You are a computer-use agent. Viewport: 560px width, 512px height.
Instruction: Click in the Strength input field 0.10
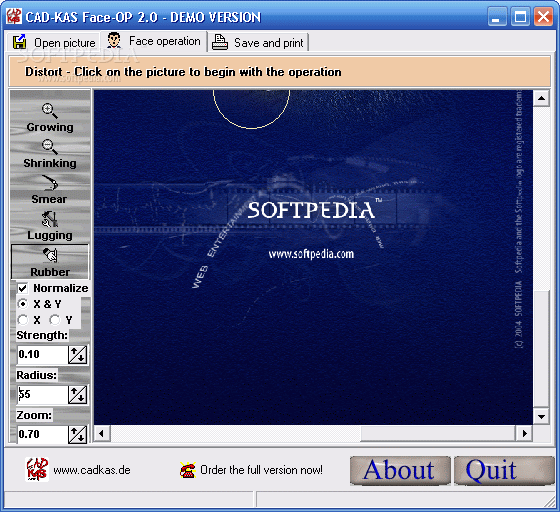coord(42,355)
